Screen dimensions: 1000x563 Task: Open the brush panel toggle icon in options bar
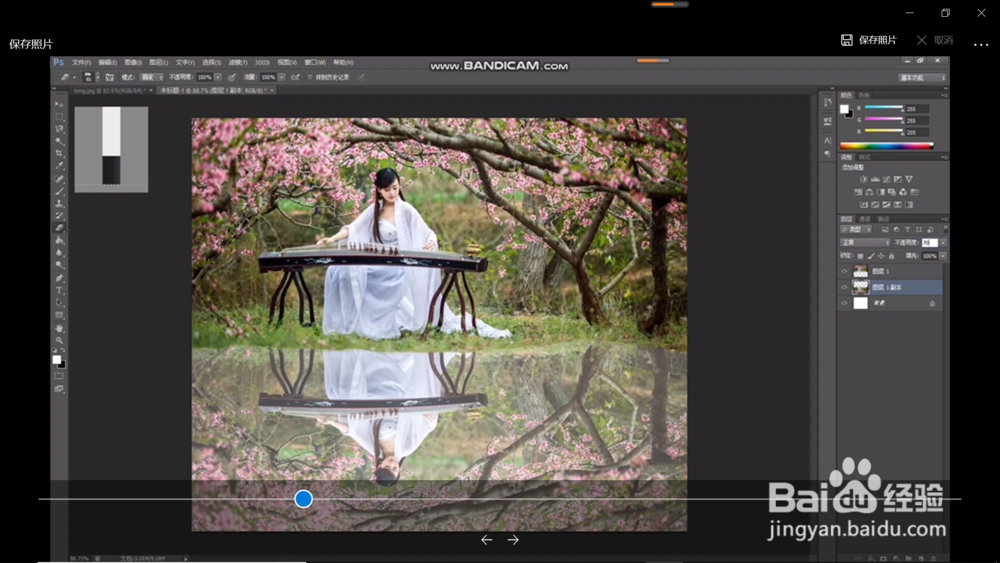click(110, 77)
